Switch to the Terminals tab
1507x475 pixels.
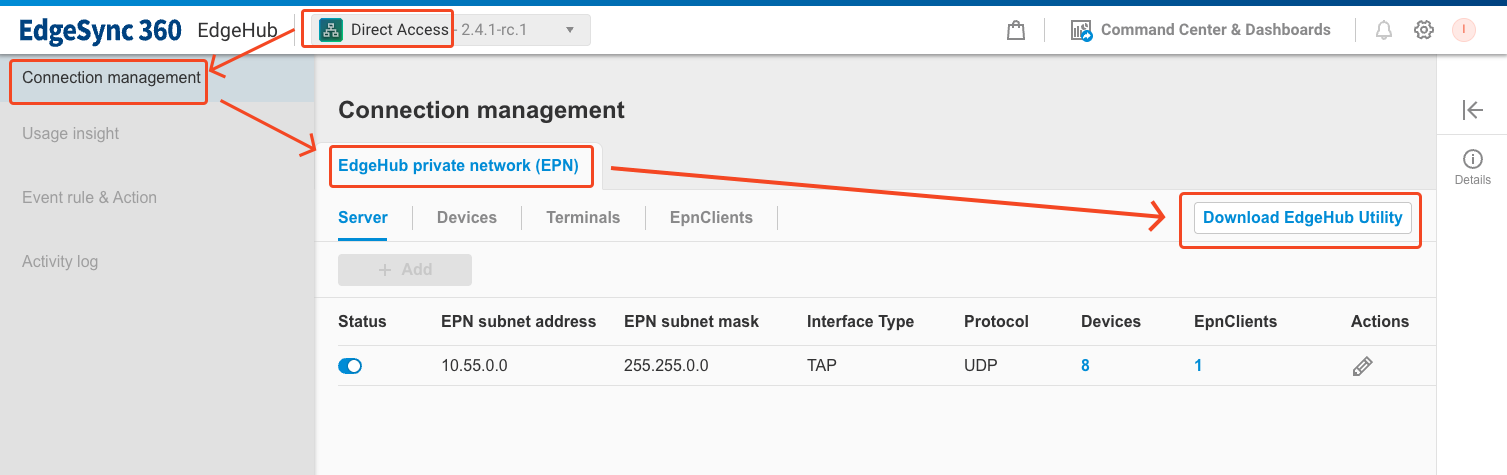[x=583, y=217]
